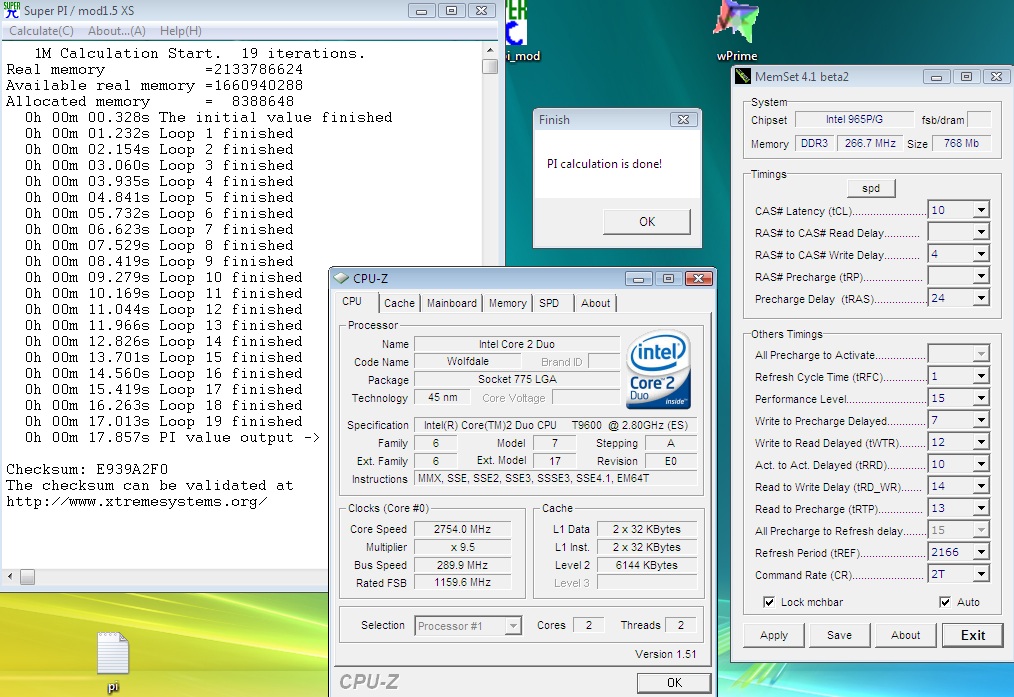The width and height of the screenshot is (1014, 697).
Task: Switch to the Mainboard tab in CPU-Z
Action: point(451,303)
